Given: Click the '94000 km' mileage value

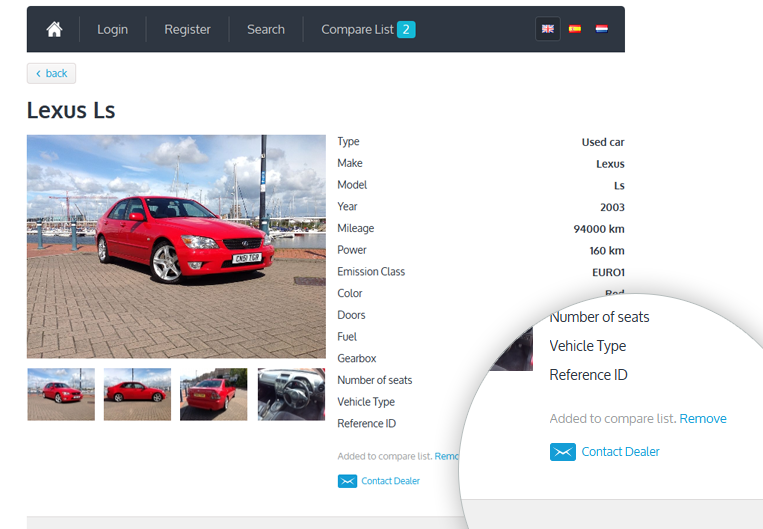Looking at the screenshot, I should tap(599, 229).
